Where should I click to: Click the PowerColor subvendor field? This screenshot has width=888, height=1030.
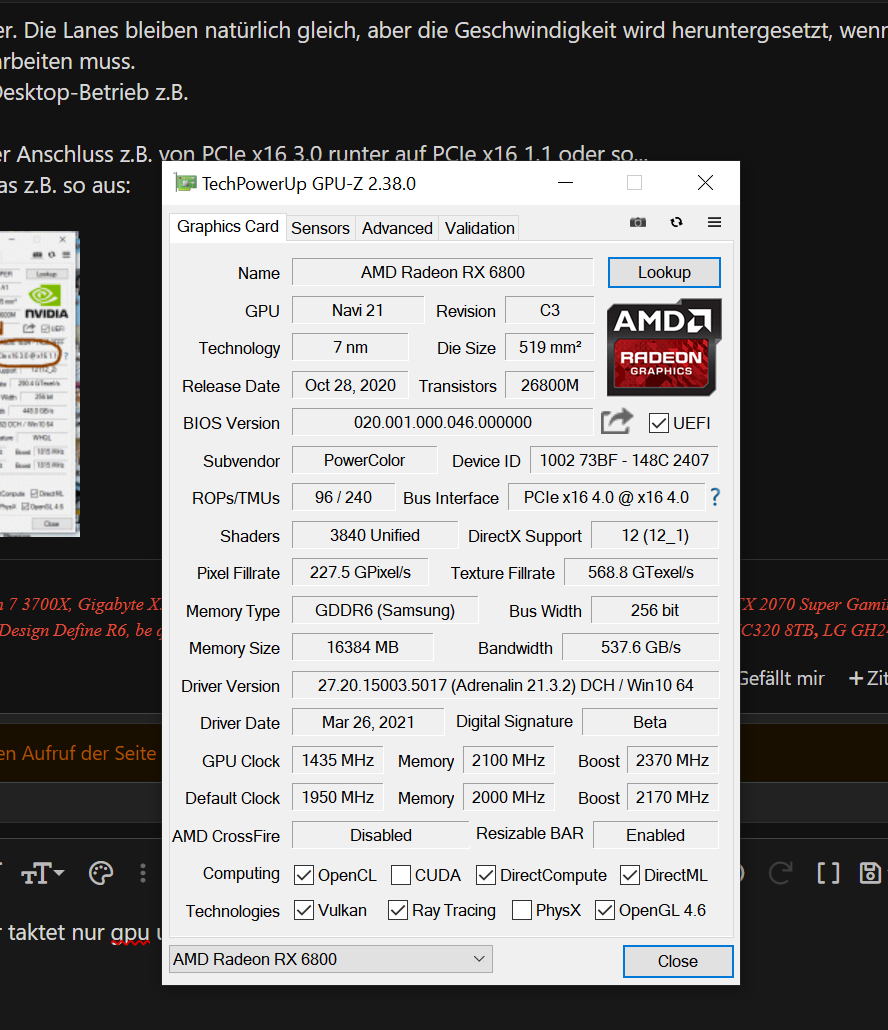(x=365, y=460)
